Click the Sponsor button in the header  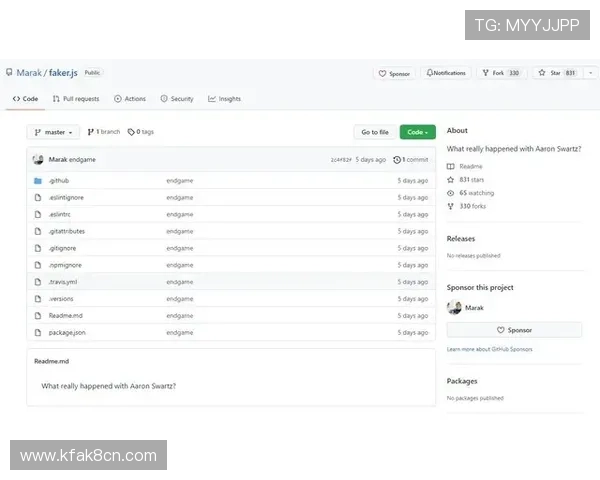pyautogui.click(x=394, y=73)
